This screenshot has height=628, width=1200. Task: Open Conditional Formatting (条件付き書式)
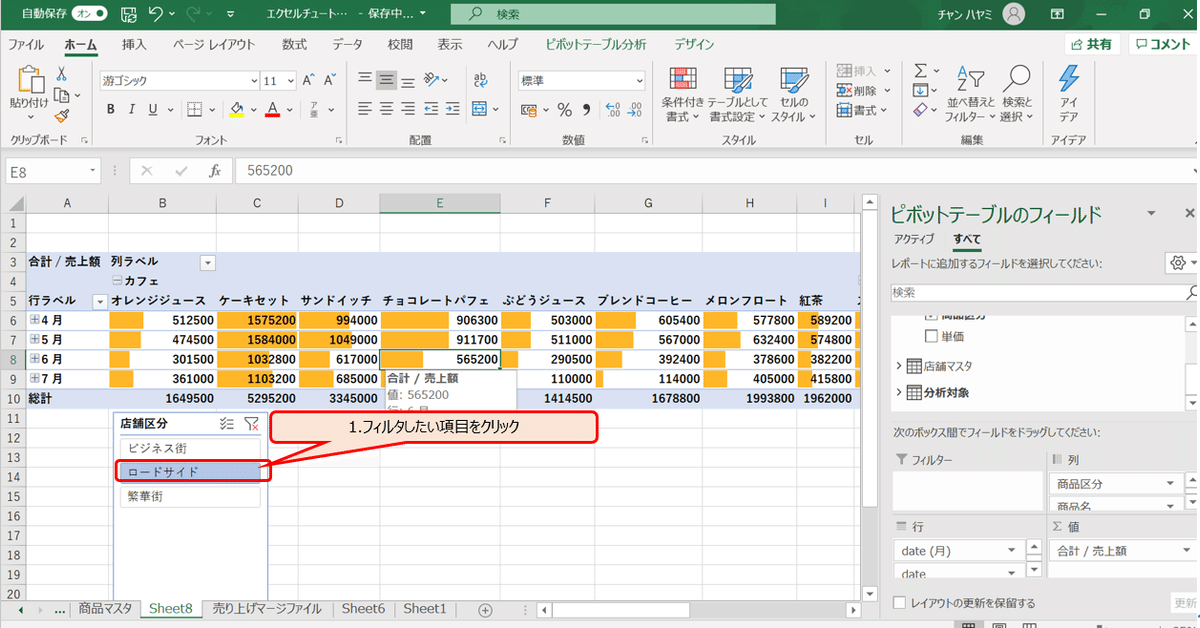pyautogui.click(x=682, y=96)
